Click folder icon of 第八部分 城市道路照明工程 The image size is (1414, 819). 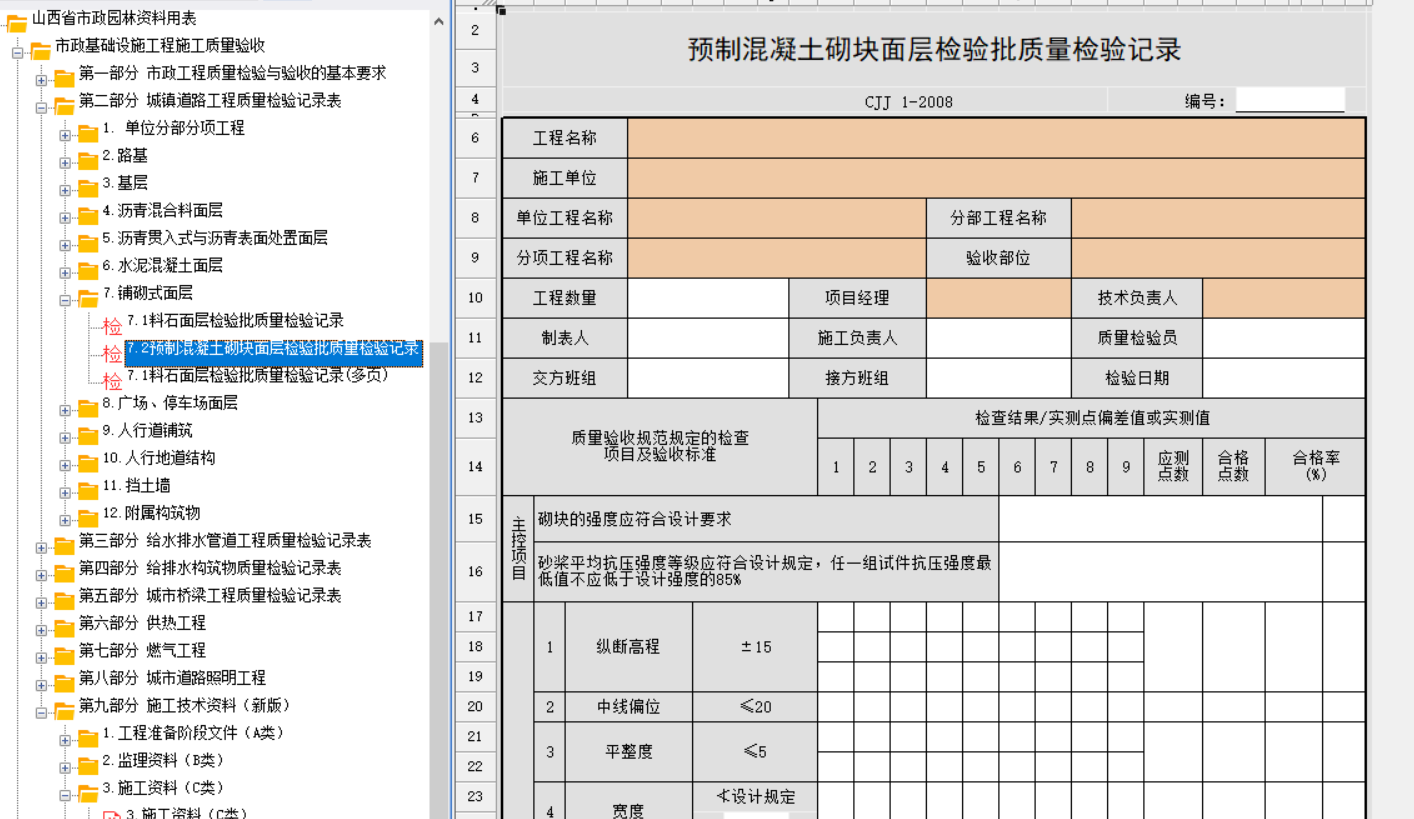pos(64,683)
